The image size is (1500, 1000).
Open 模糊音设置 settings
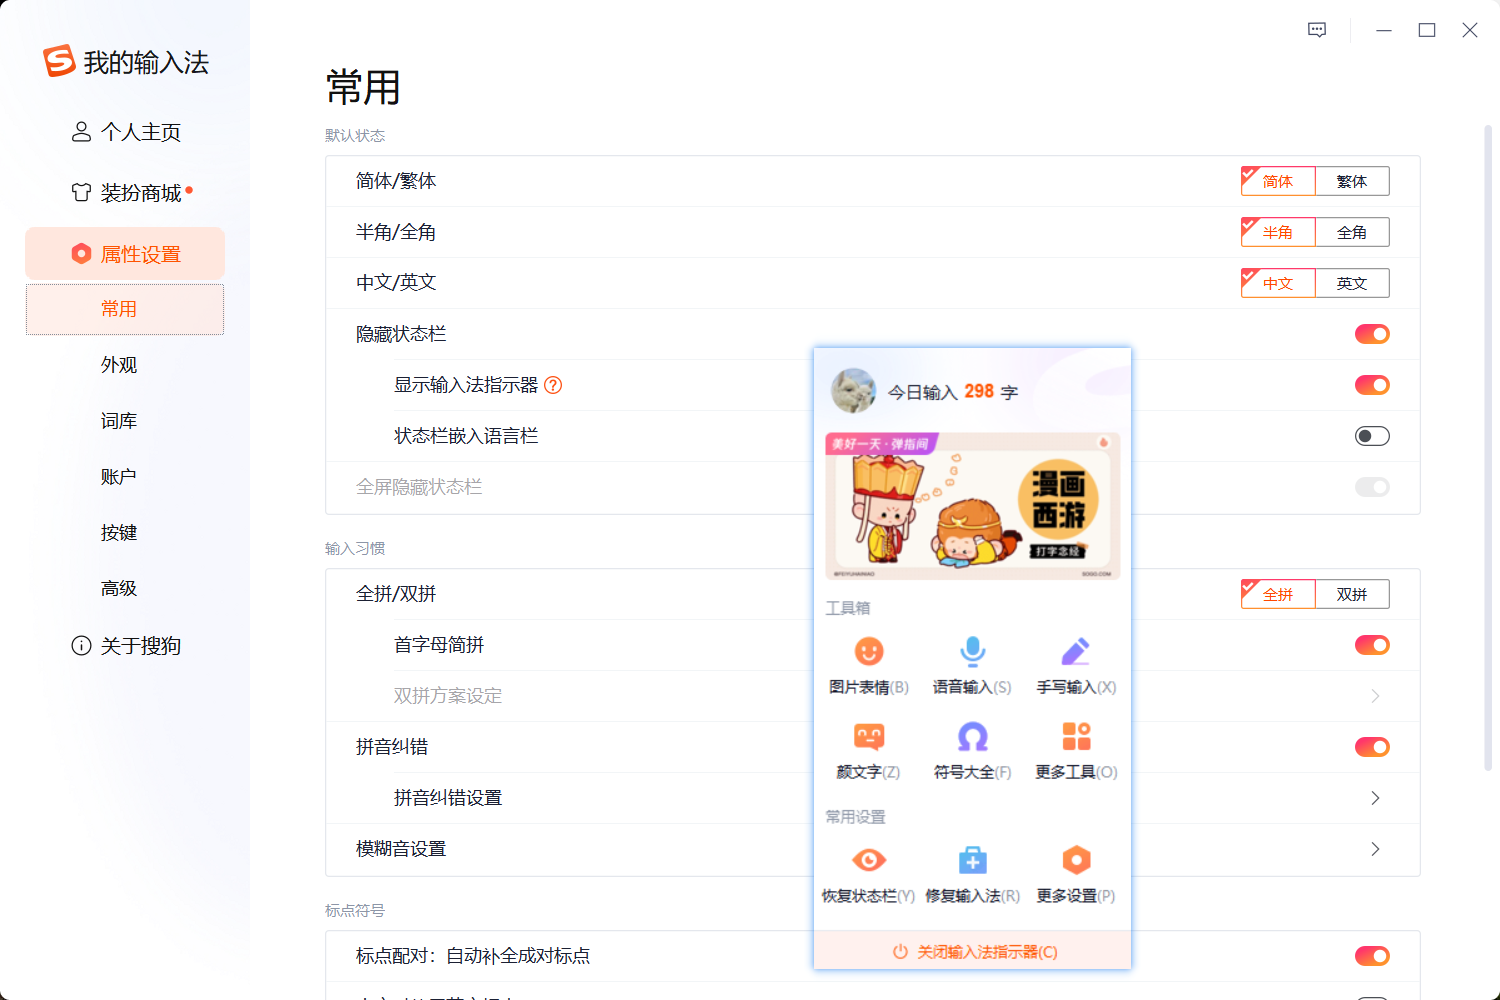pyautogui.click(x=1375, y=849)
